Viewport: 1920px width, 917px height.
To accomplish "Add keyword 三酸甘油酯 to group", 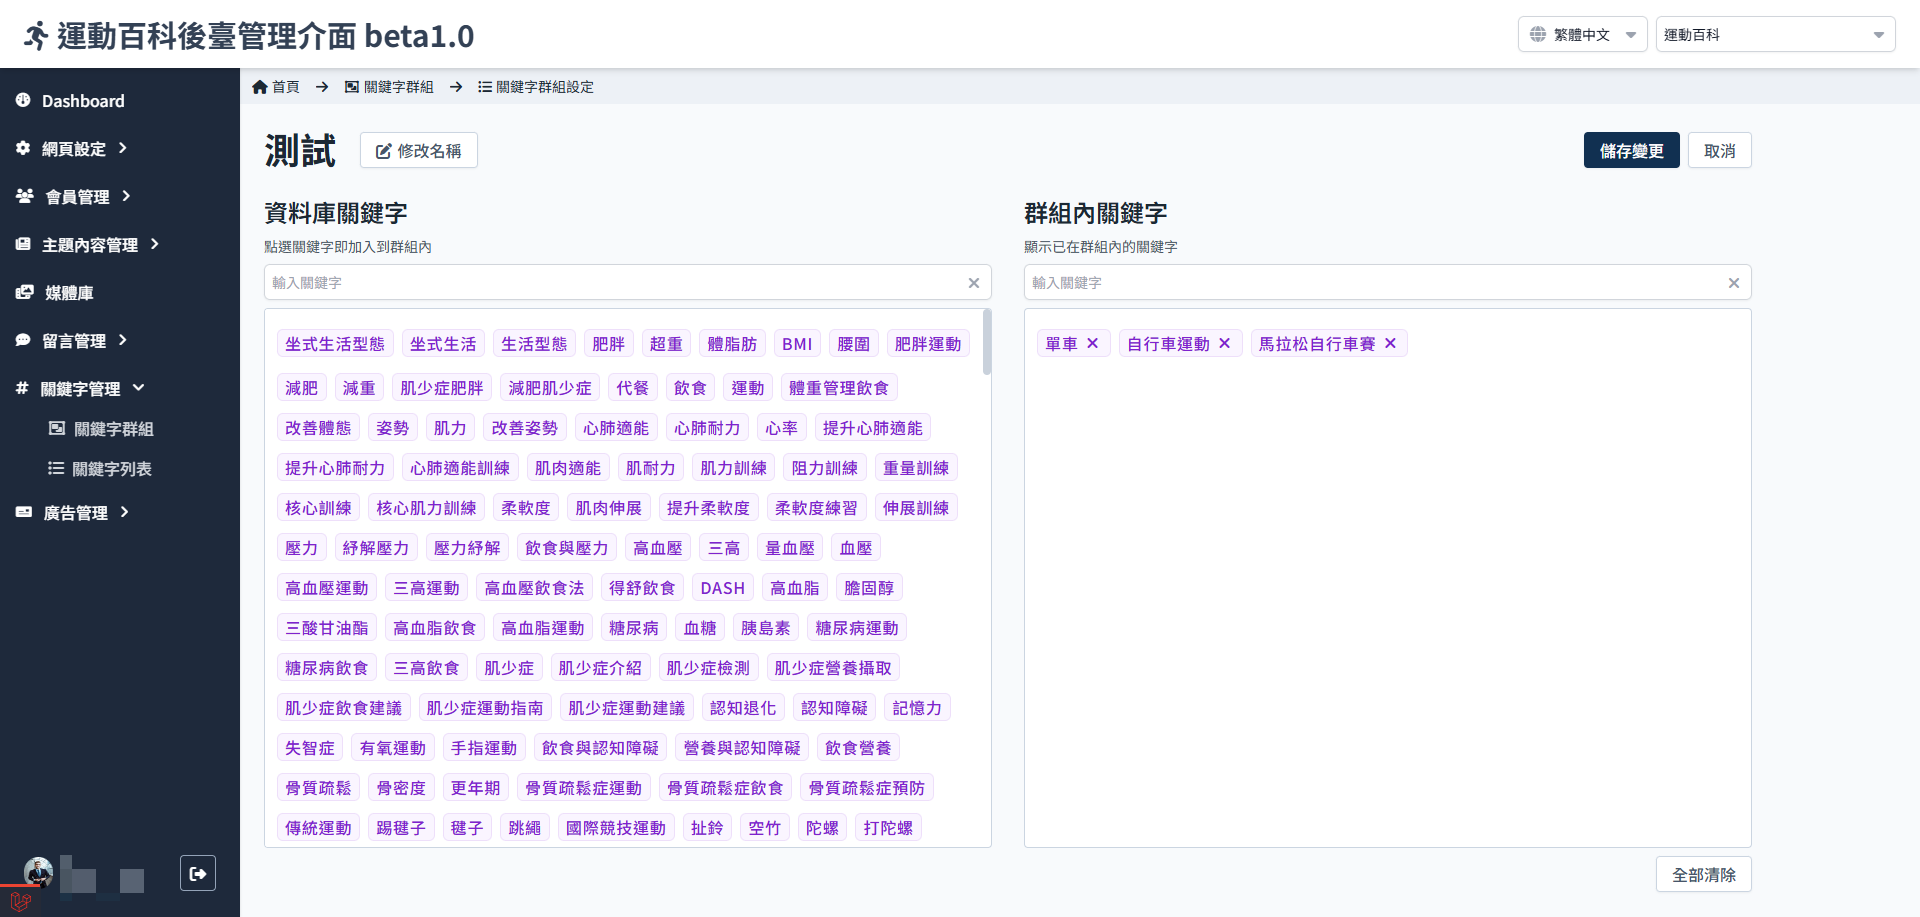I will tap(326, 627).
